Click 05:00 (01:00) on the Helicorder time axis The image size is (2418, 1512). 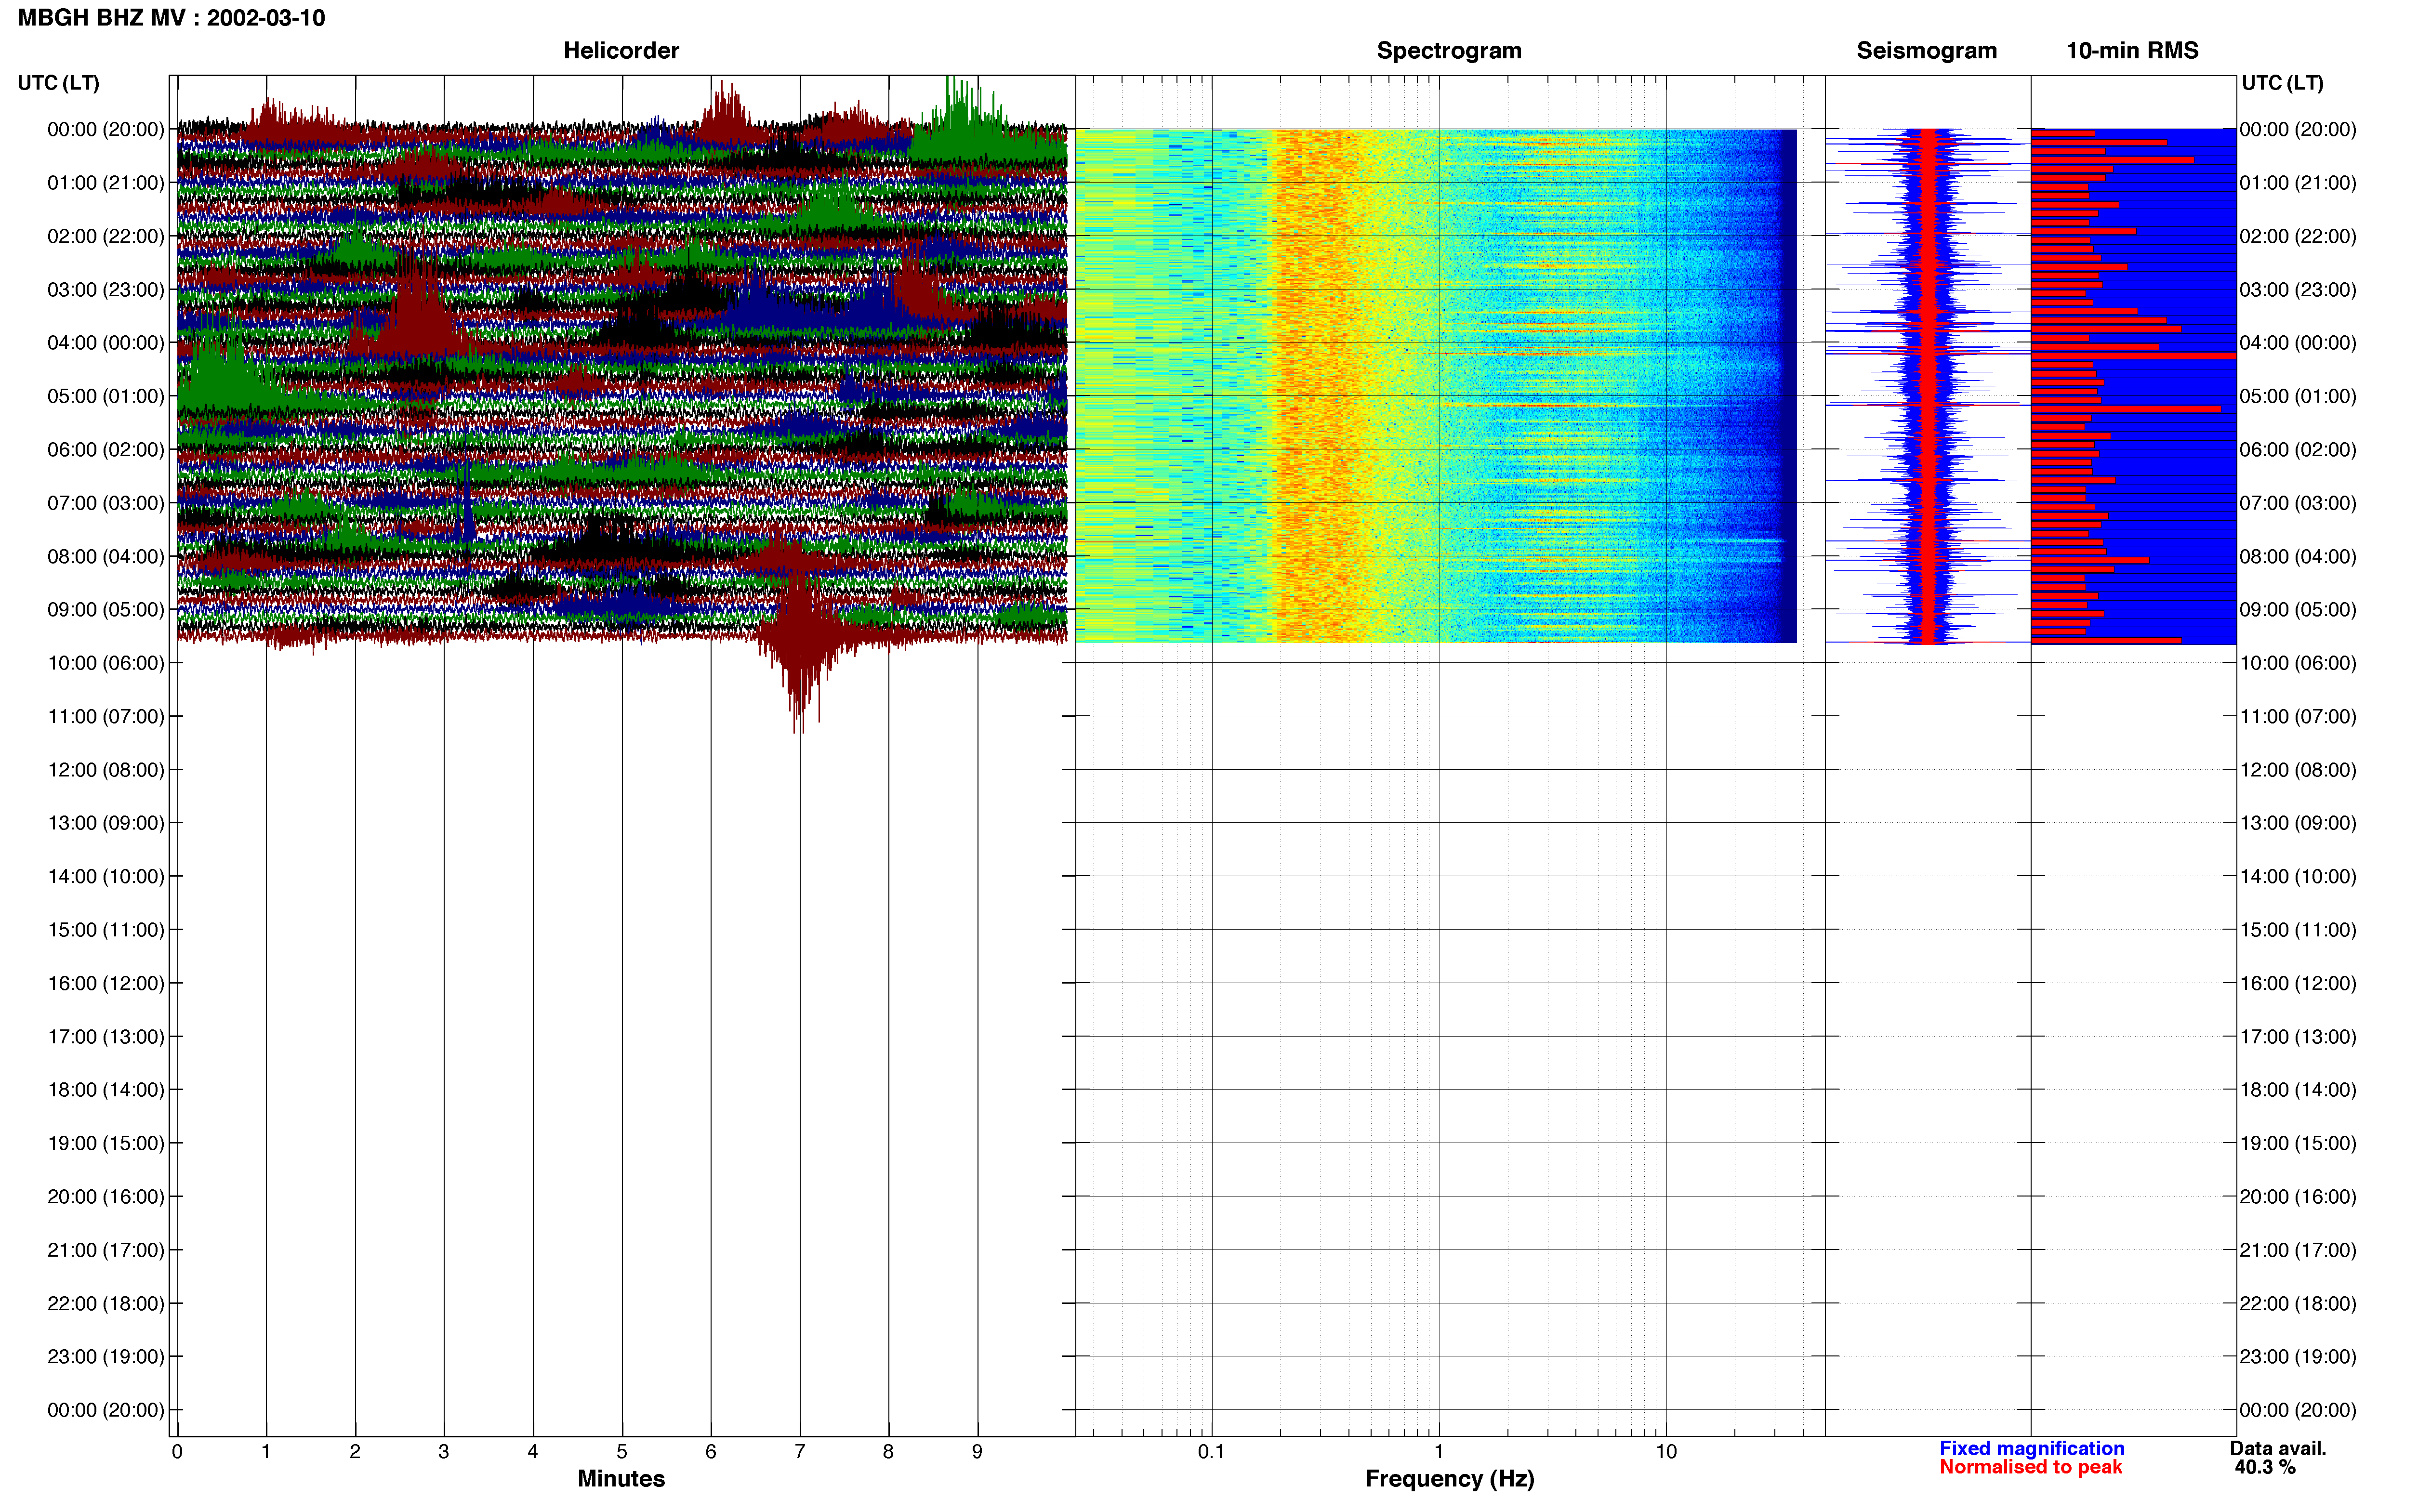pyautogui.click(x=106, y=396)
